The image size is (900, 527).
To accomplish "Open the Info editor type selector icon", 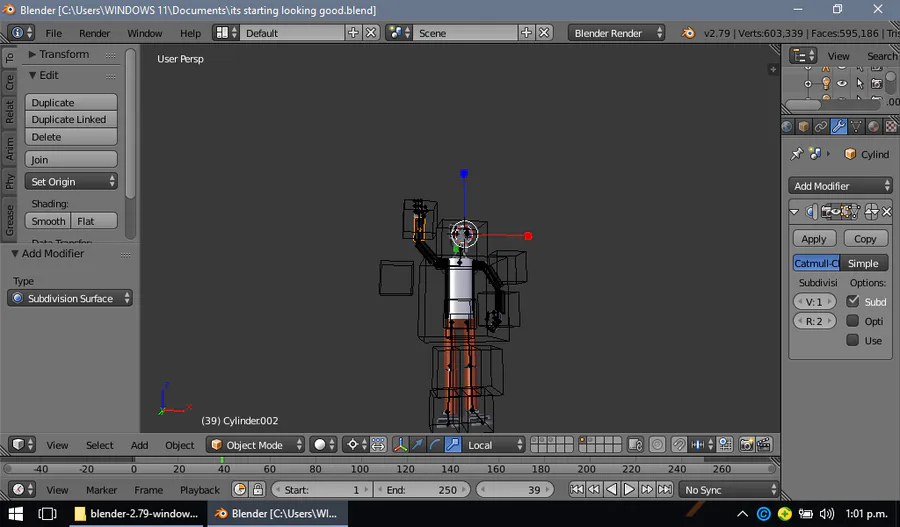I will tap(22, 33).
